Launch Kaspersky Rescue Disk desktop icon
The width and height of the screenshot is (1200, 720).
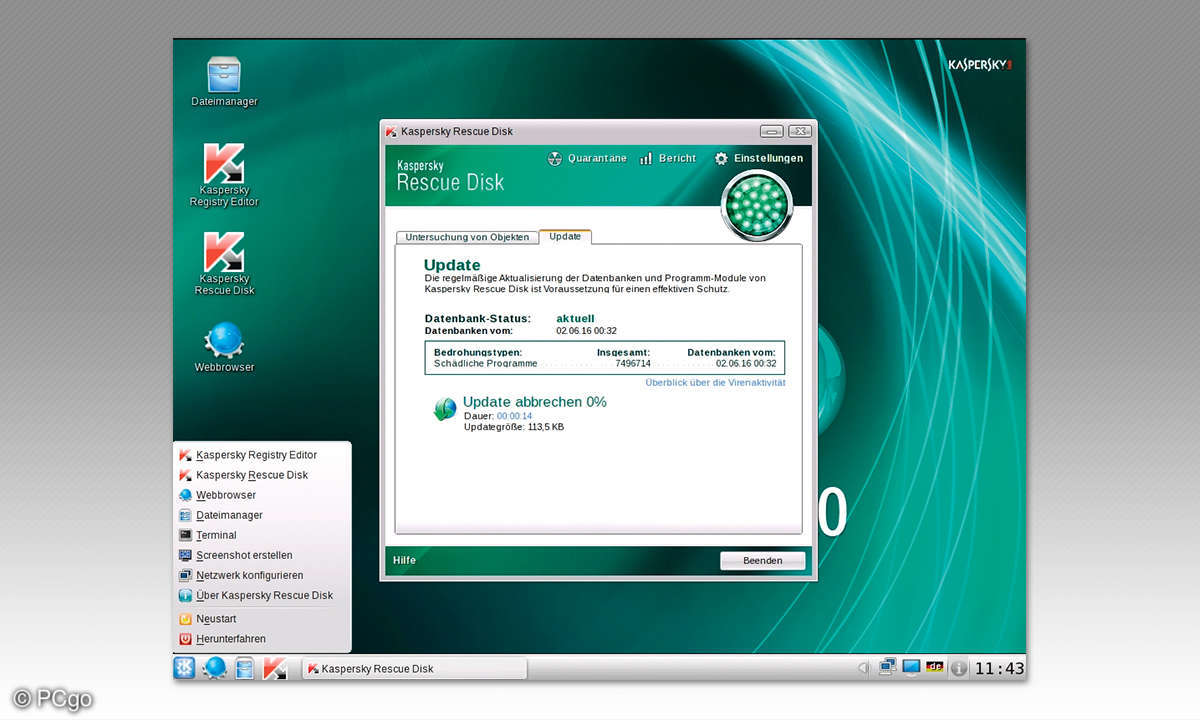point(224,263)
